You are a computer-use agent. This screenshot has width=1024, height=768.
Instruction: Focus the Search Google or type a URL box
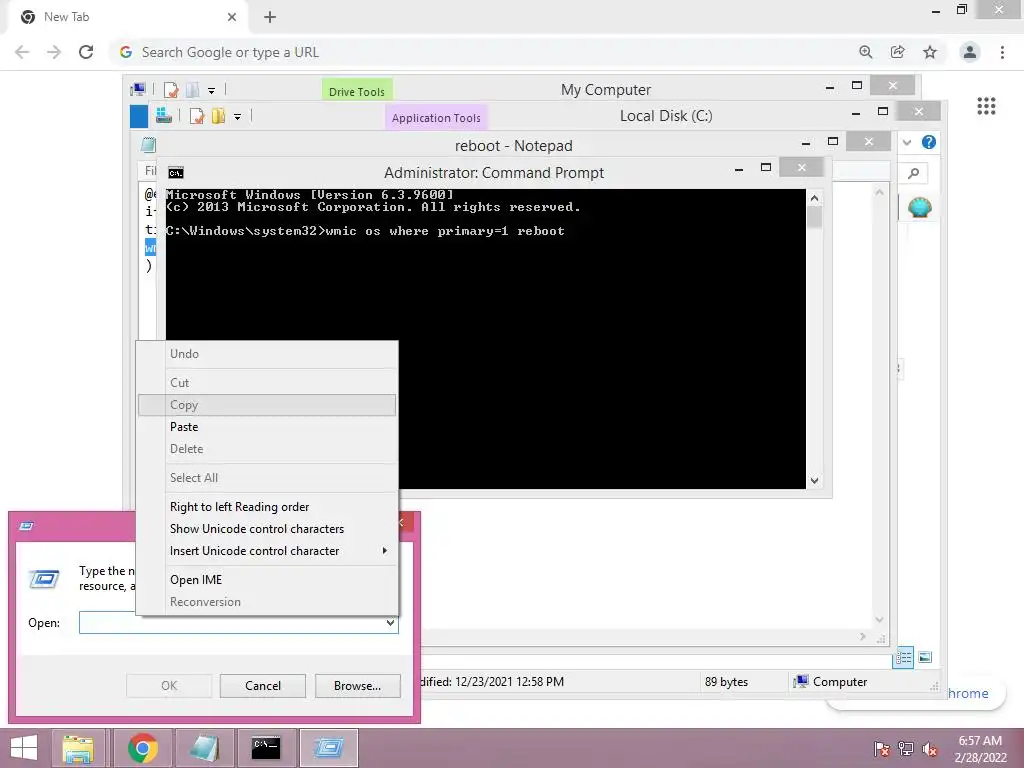click(483, 52)
